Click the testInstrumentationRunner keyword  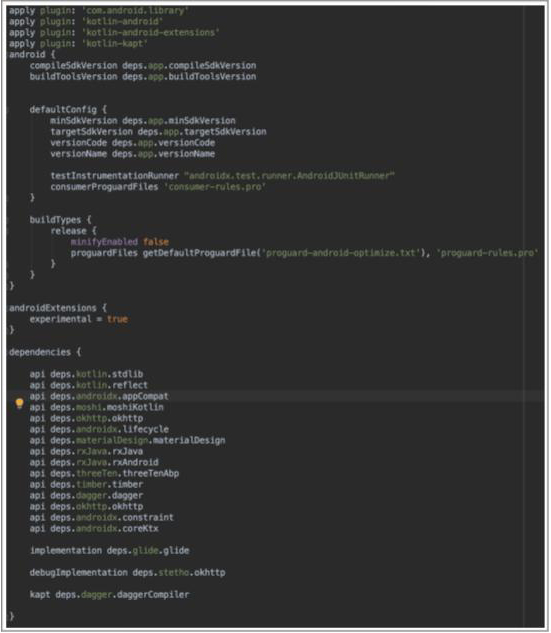[115, 176]
